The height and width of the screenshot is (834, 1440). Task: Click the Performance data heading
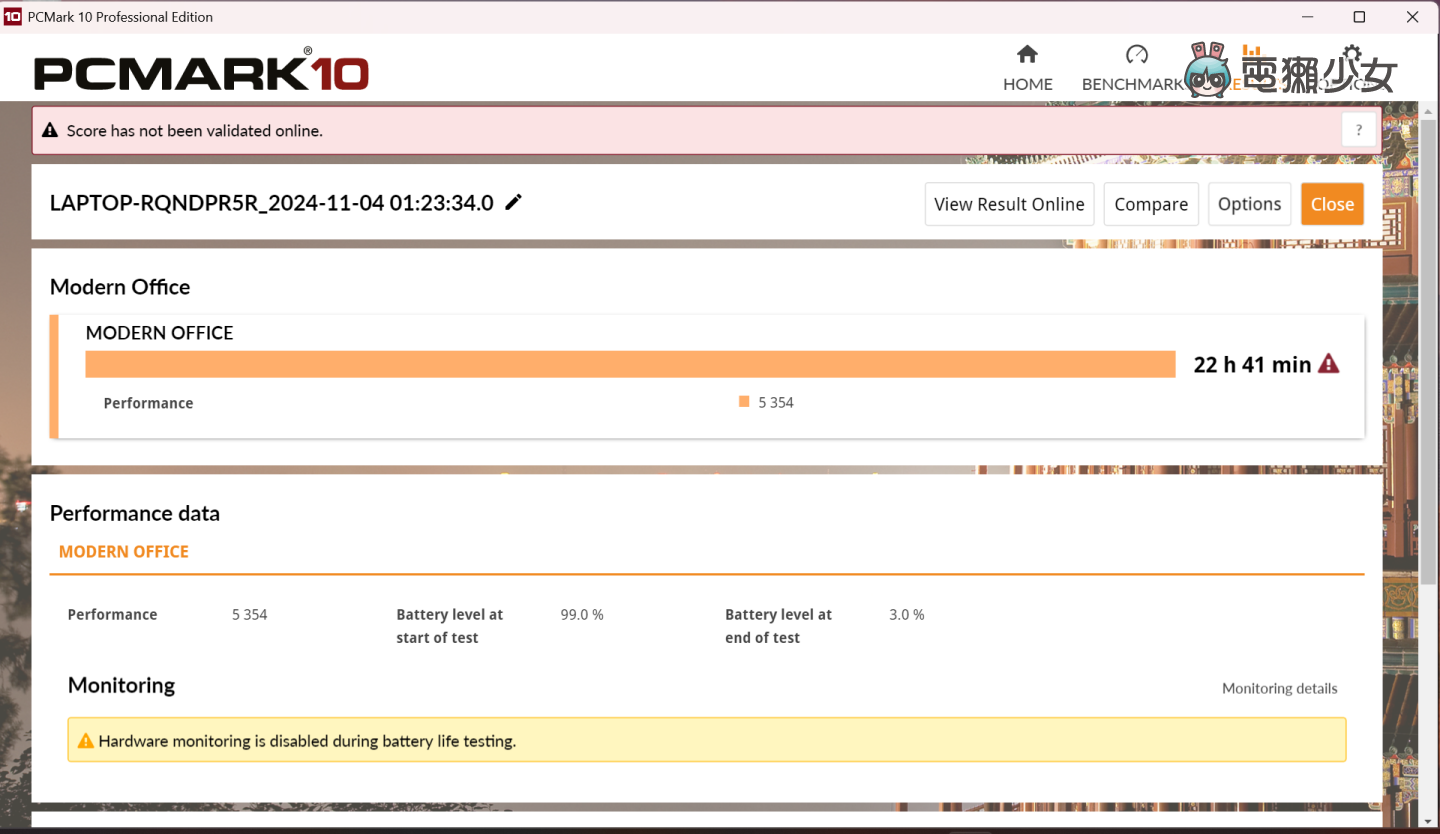[x=135, y=513]
